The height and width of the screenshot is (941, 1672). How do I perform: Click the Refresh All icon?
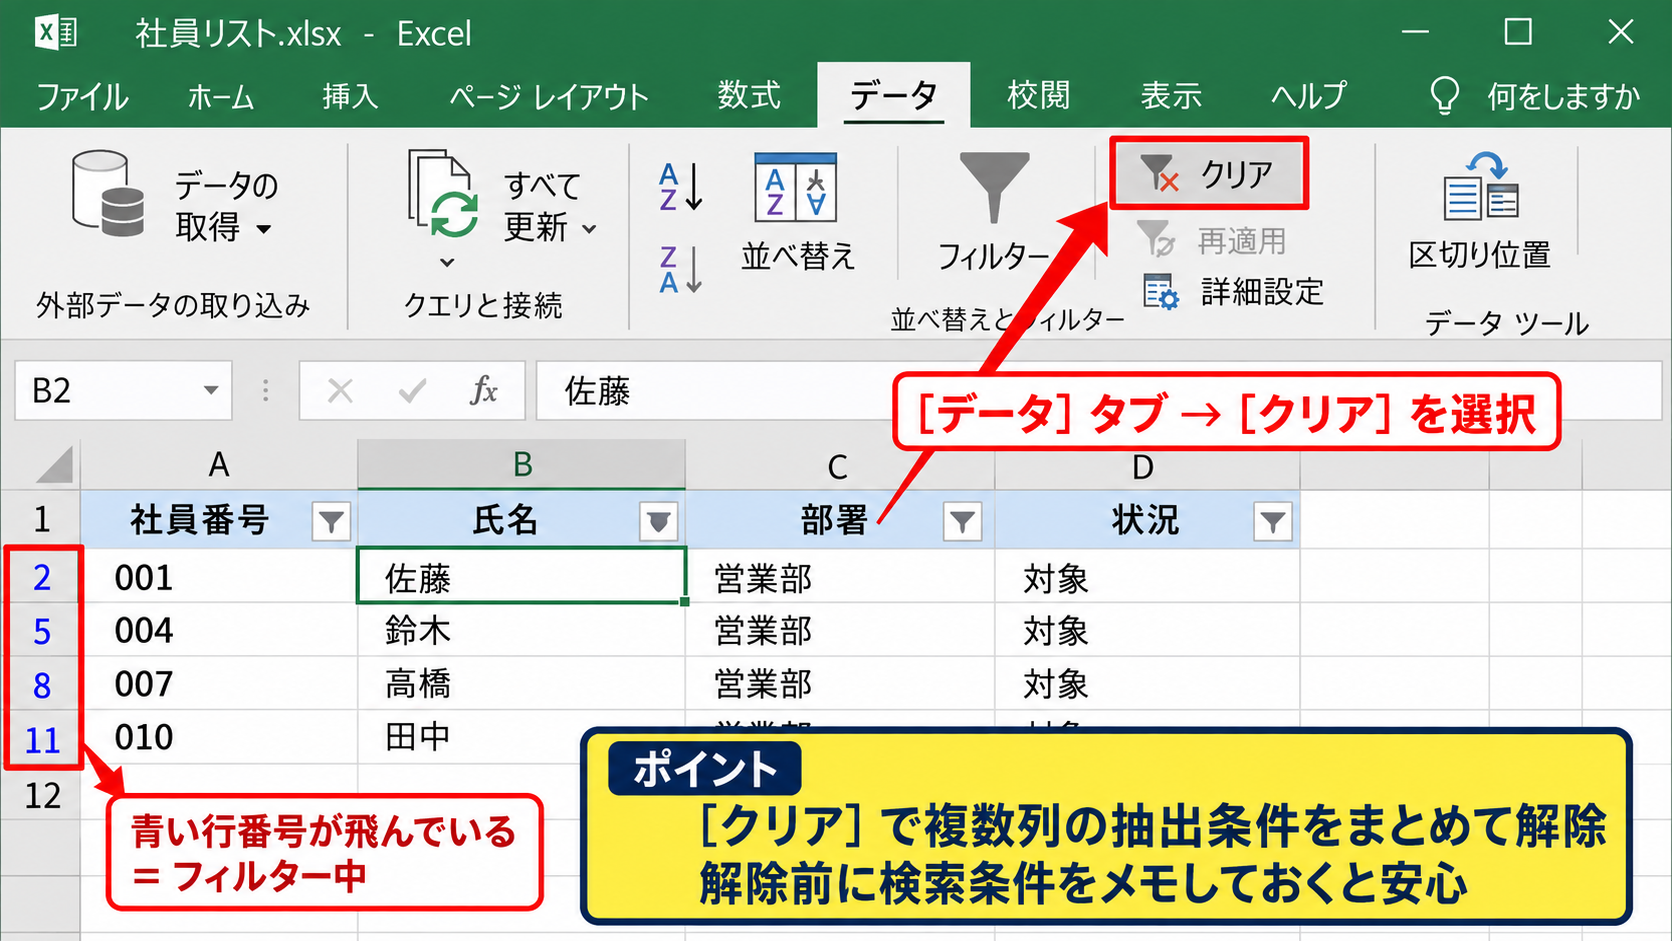[x=443, y=196]
